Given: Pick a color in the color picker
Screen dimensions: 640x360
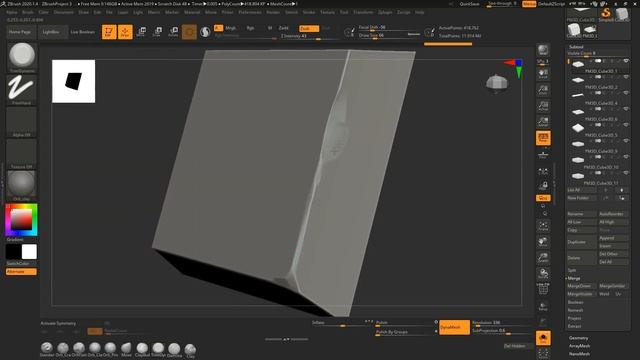Looking at the screenshot, I should (21, 220).
